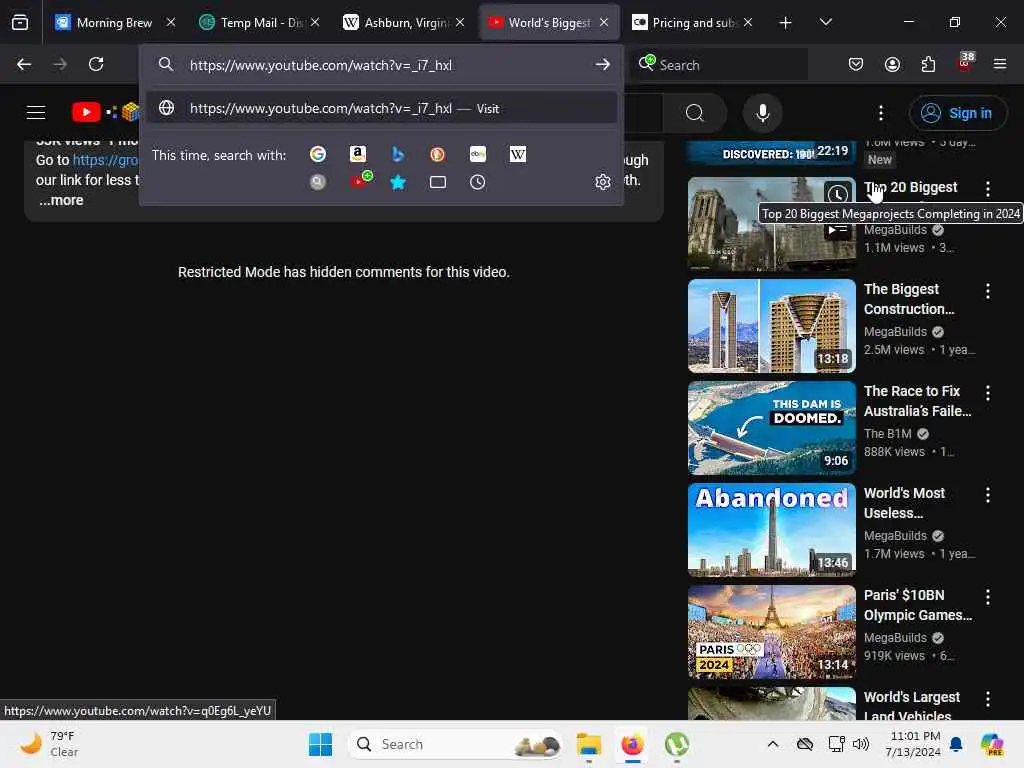The width and height of the screenshot is (1024, 768).
Task: Search open tabs via the rectangle icon
Action: click(x=438, y=182)
